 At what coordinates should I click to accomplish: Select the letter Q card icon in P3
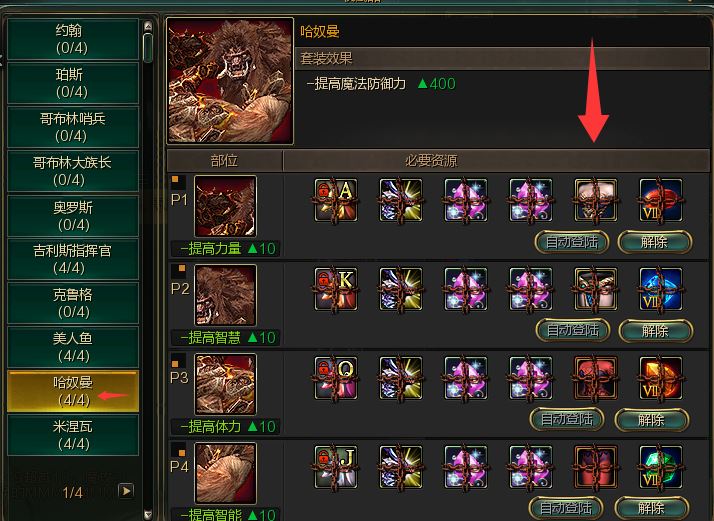pyautogui.click(x=336, y=378)
